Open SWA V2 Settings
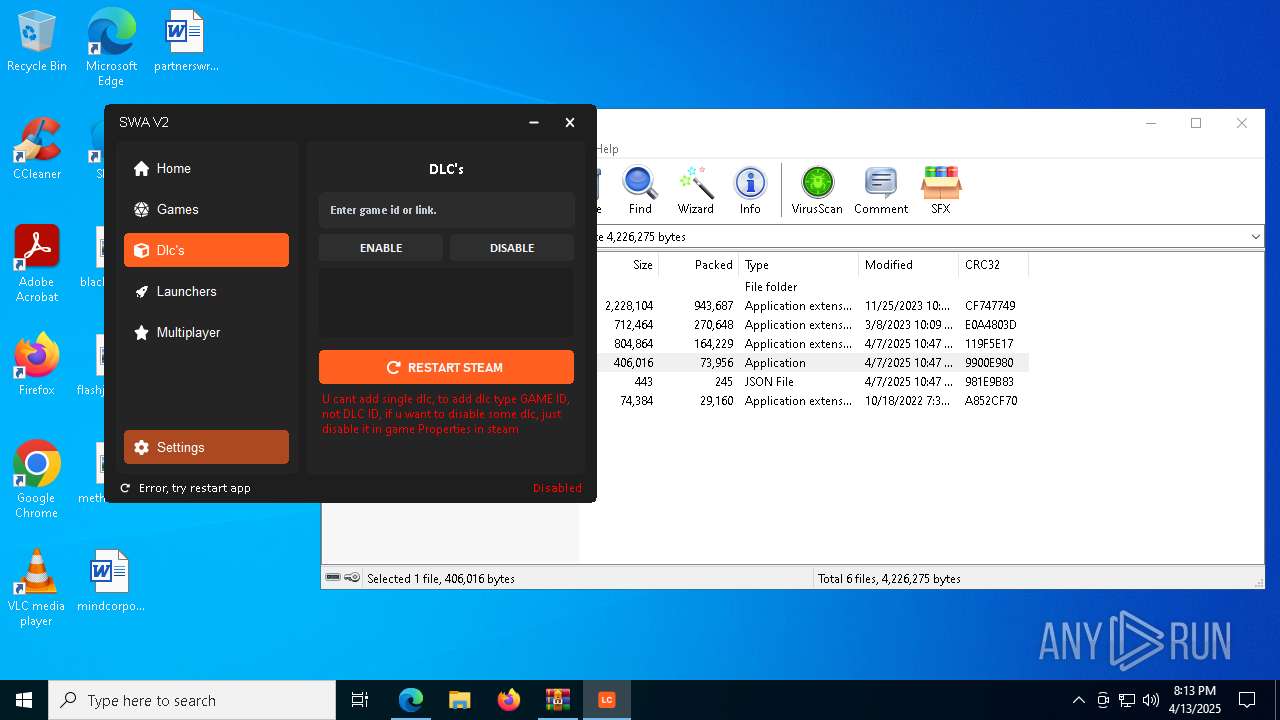Screen dimensions: 1280x720 click(206, 447)
